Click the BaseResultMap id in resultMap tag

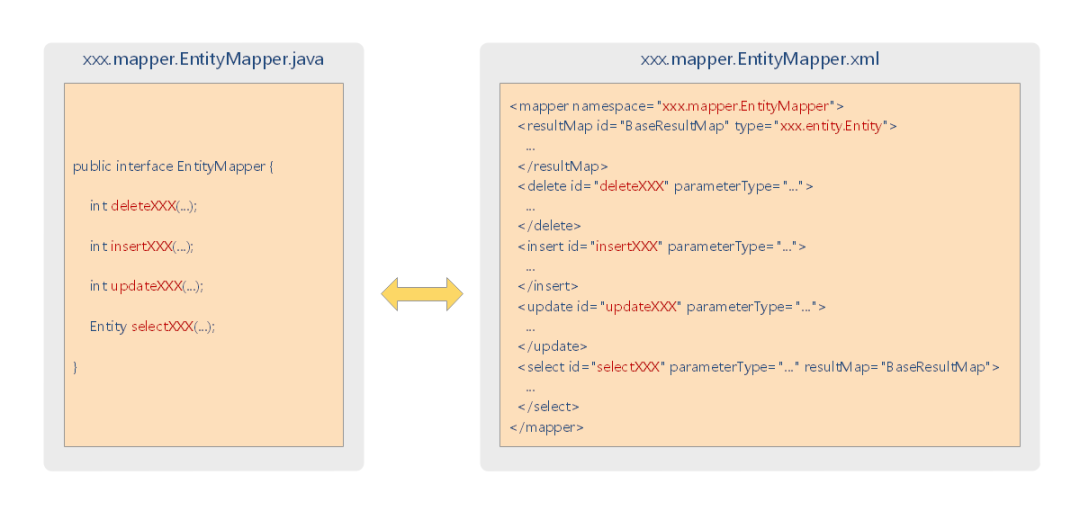click(x=674, y=126)
